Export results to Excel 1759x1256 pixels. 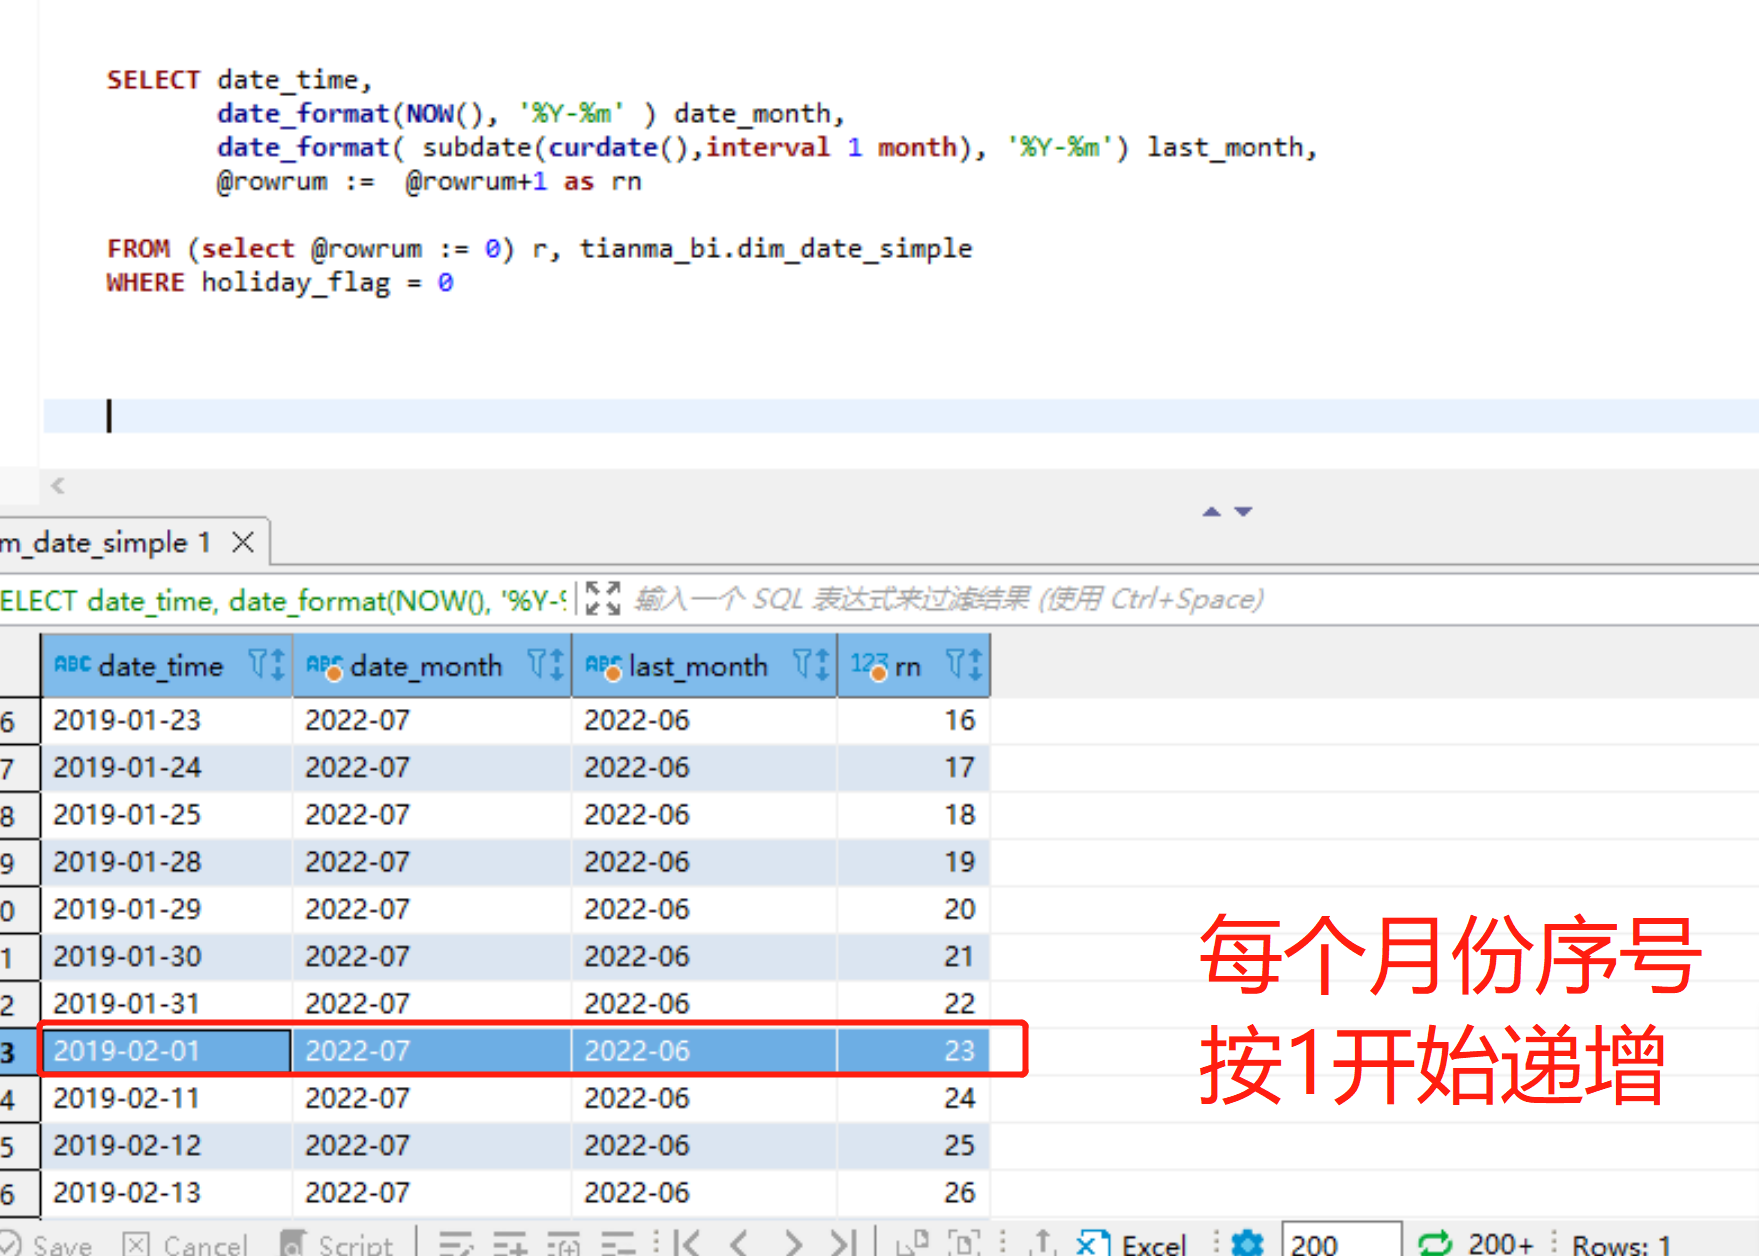pos(1132,1243)
